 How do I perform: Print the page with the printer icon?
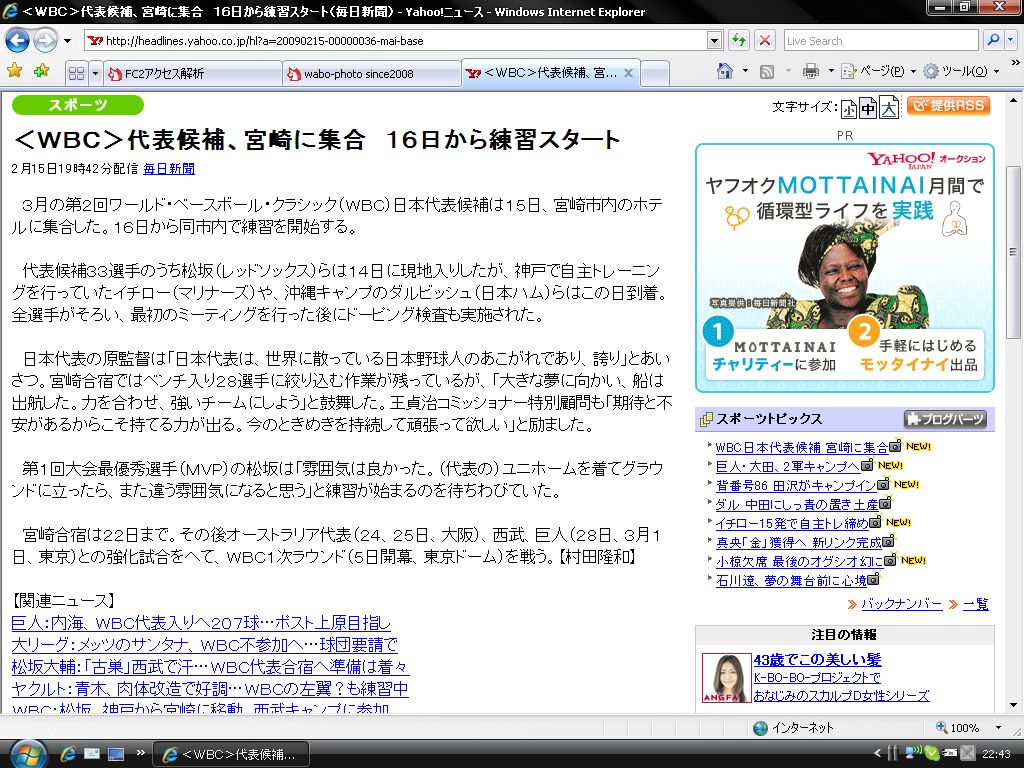click(x=810, y=71)
